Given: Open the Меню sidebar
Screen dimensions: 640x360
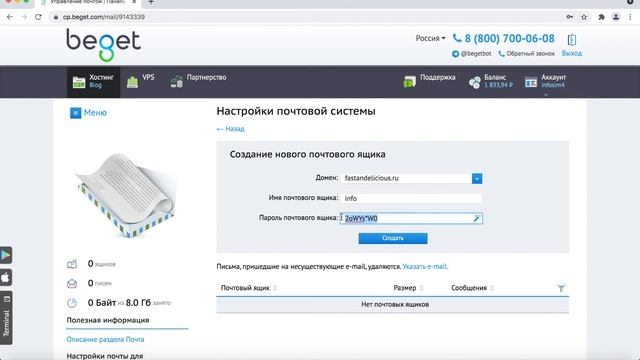Looking at the screenshot, I should (88, 113).
